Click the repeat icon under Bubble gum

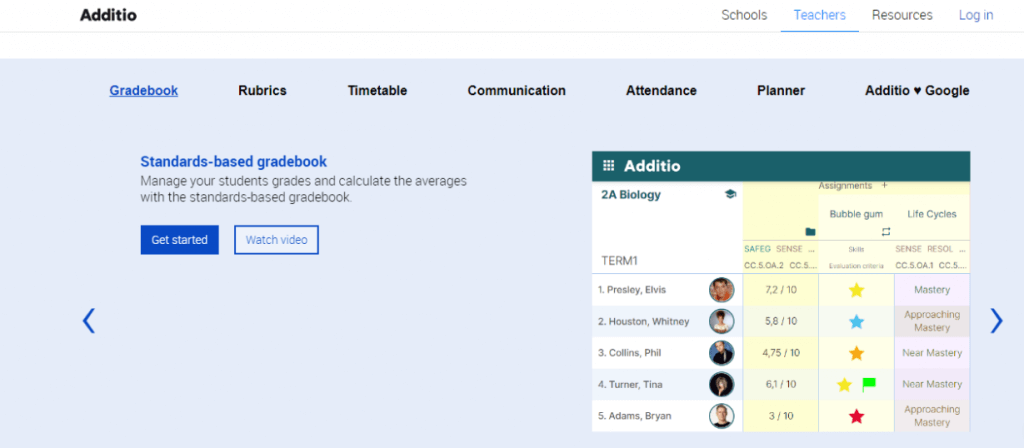pos(886,232)
